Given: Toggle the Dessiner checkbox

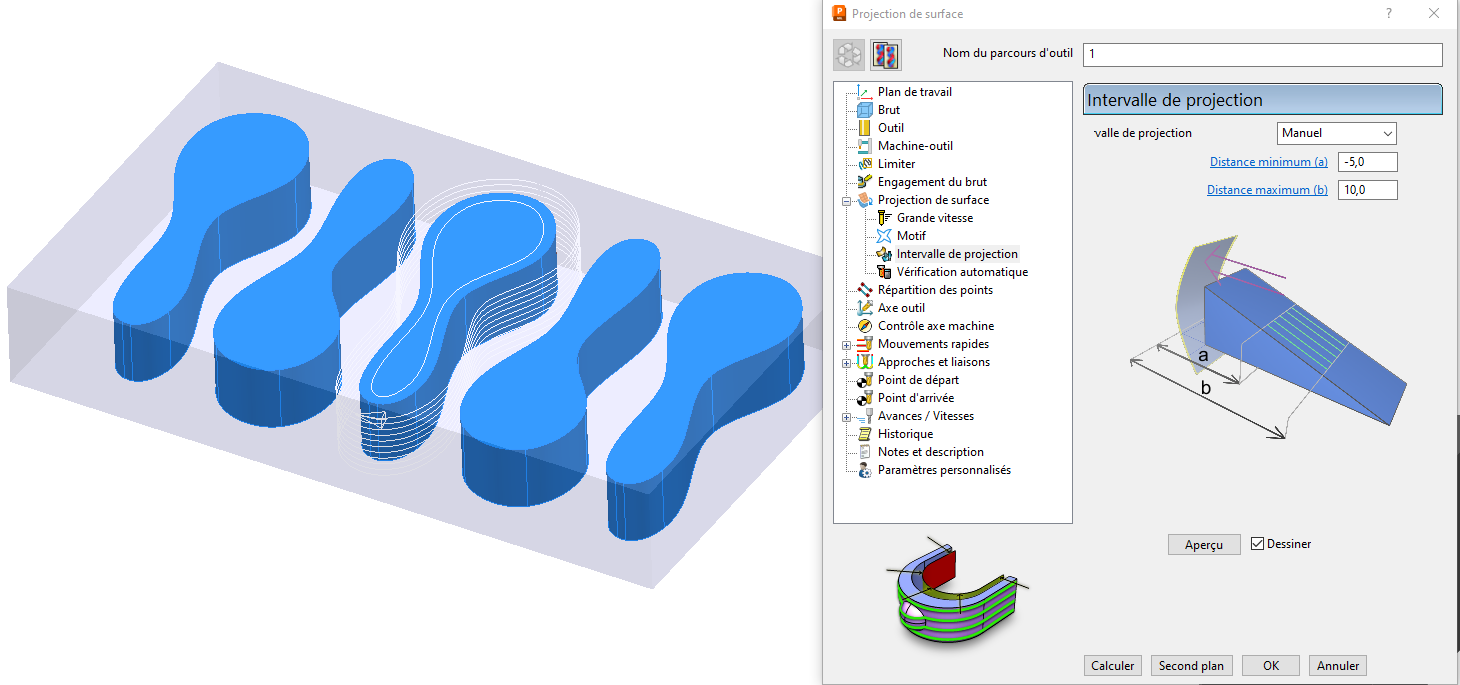Looking at the screenshot, I should pyautogui.click(x=1258, y=544).
